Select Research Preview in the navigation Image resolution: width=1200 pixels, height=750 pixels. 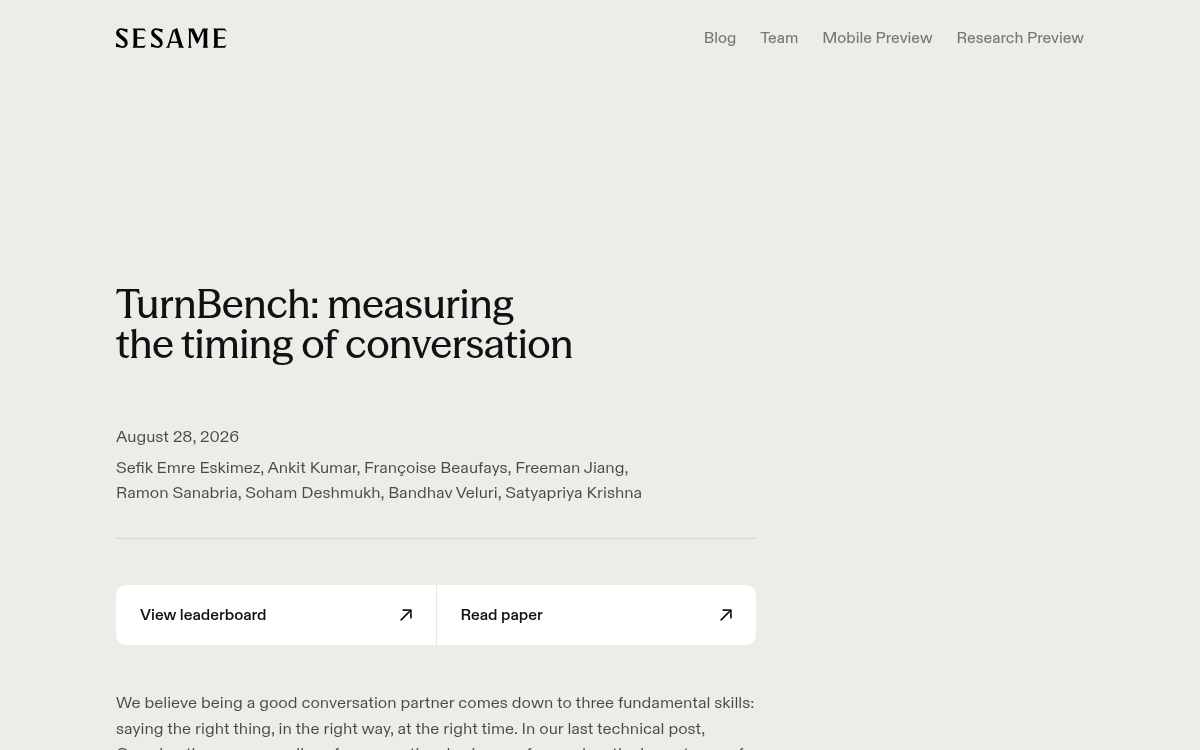tap(1020, 38)
